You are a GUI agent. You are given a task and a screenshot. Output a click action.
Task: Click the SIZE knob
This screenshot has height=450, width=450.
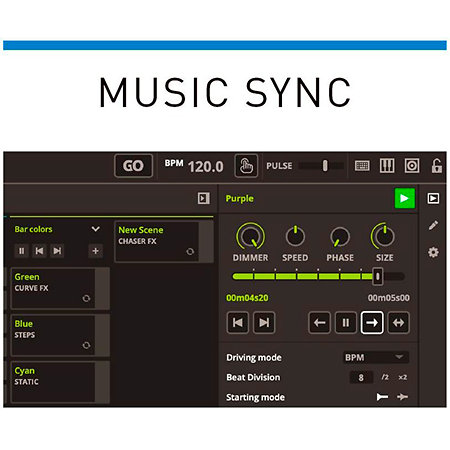tap(384, 236)
